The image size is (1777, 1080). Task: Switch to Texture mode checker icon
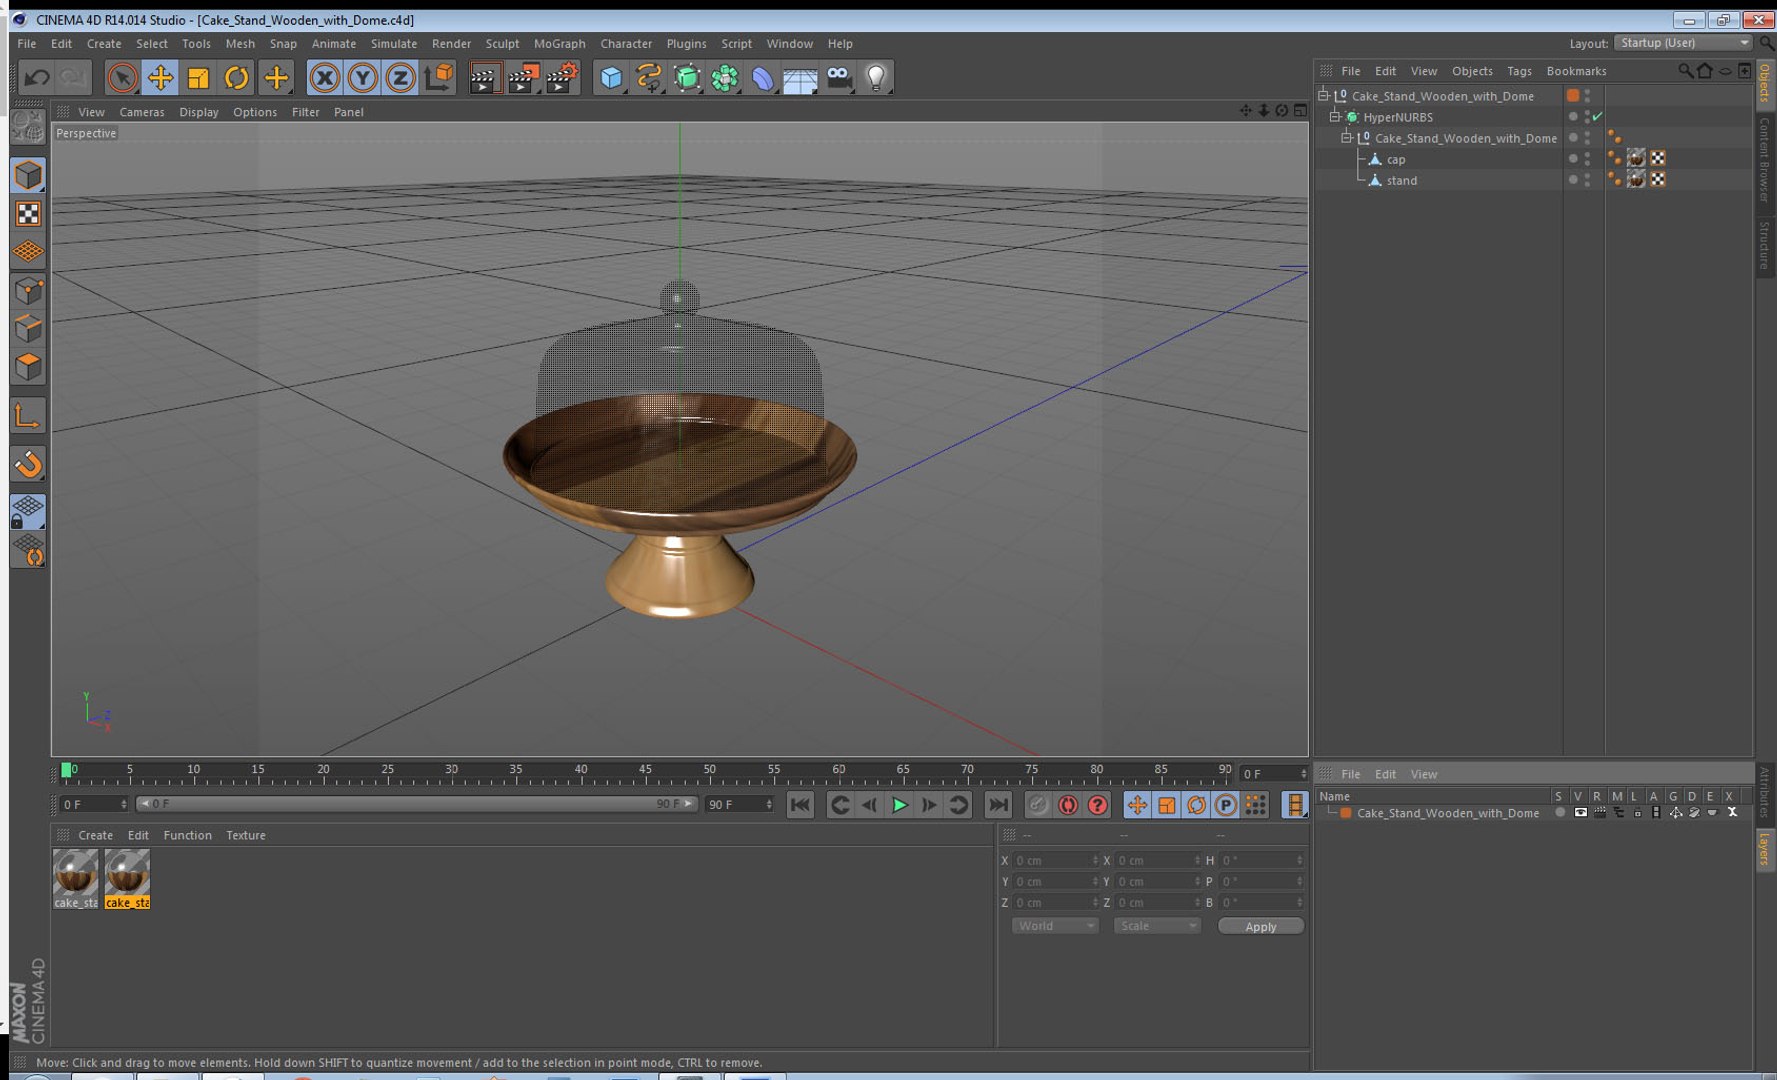[28, 214]
